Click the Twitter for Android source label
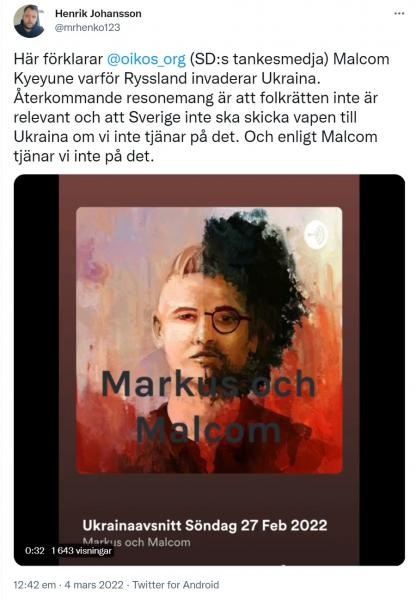 point(176,585)
